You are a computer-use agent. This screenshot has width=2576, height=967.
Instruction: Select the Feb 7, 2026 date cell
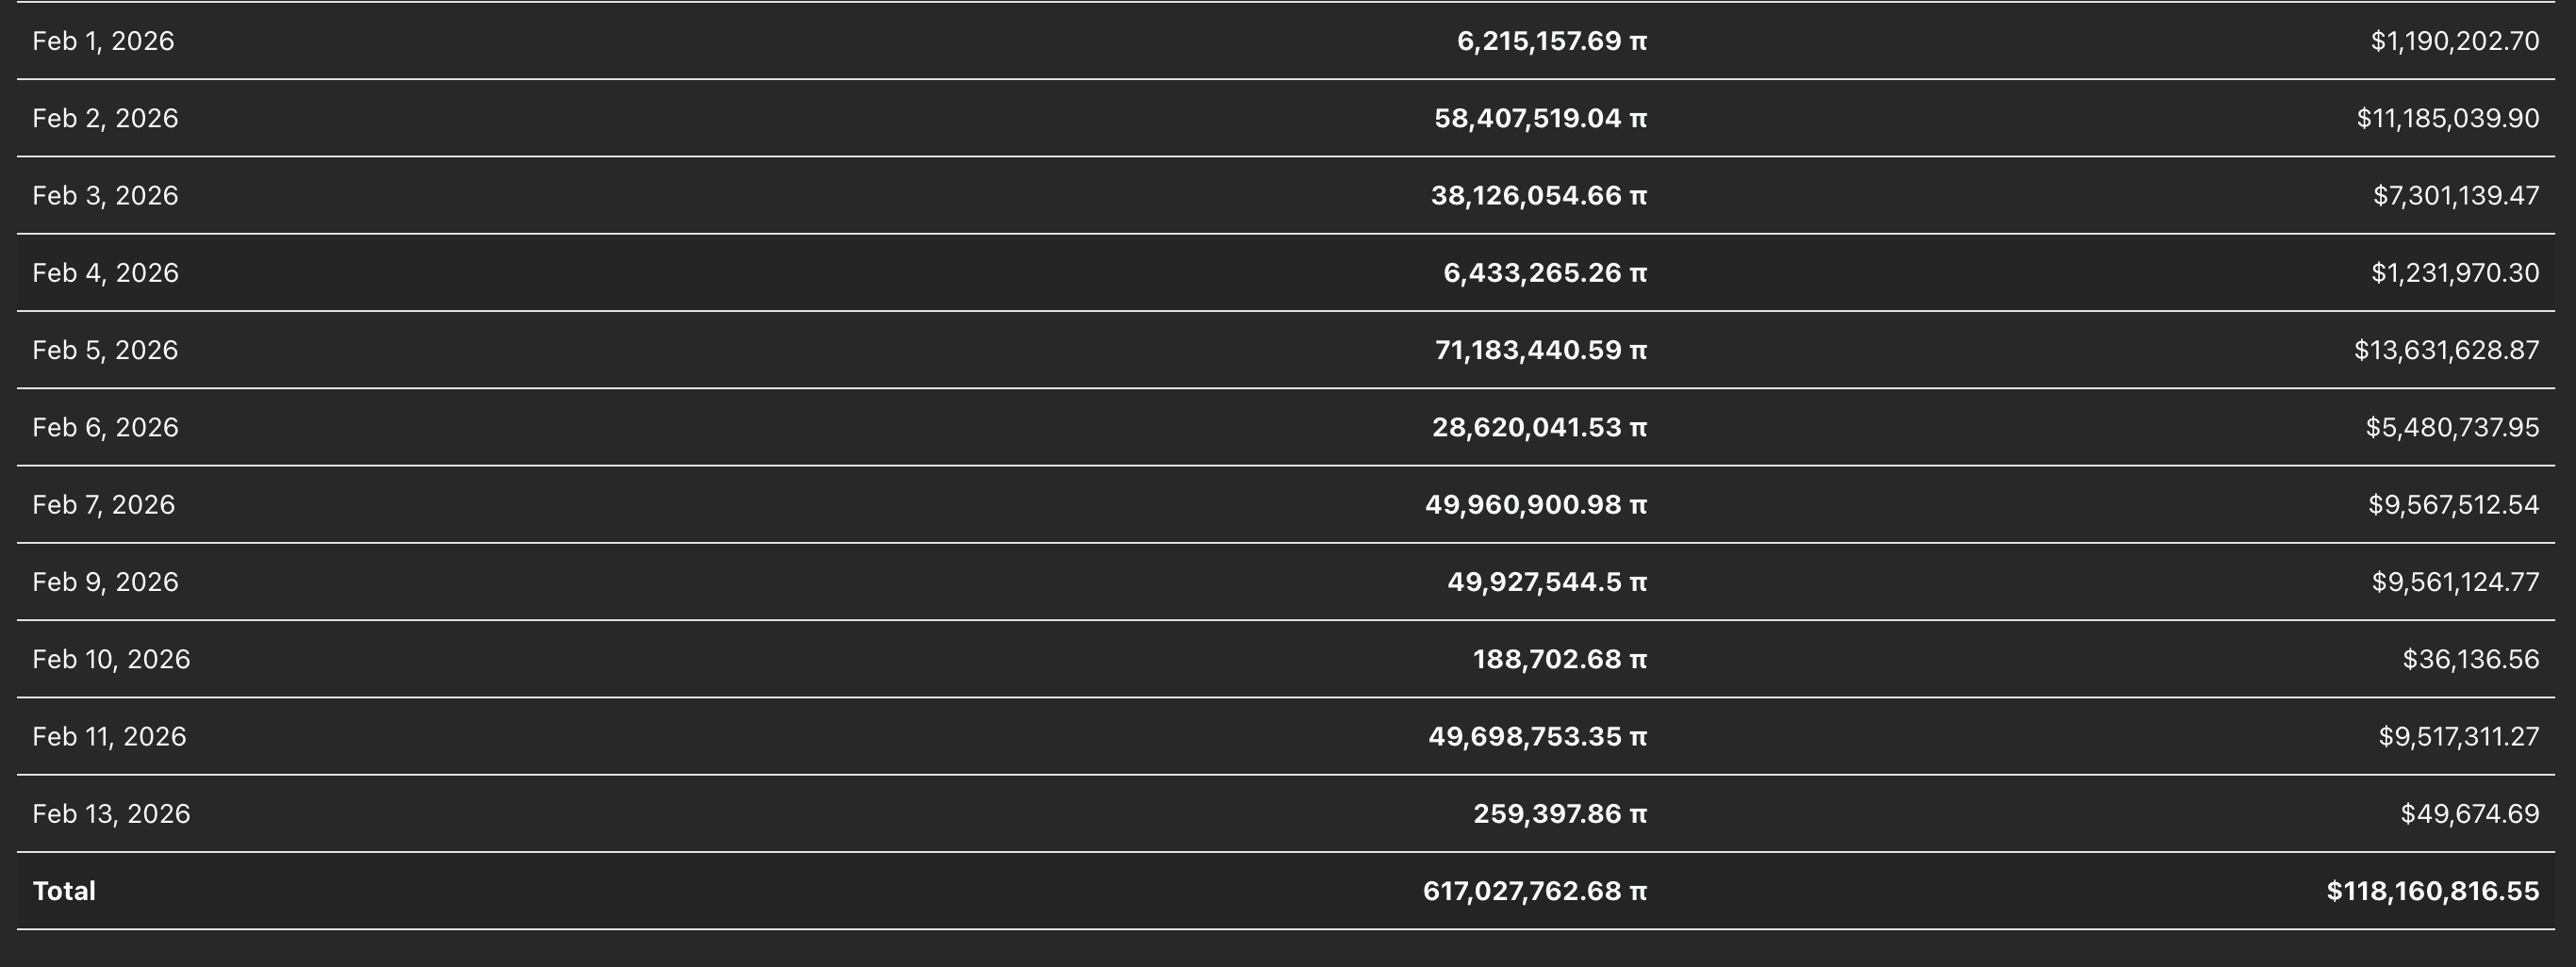(103, 504)
